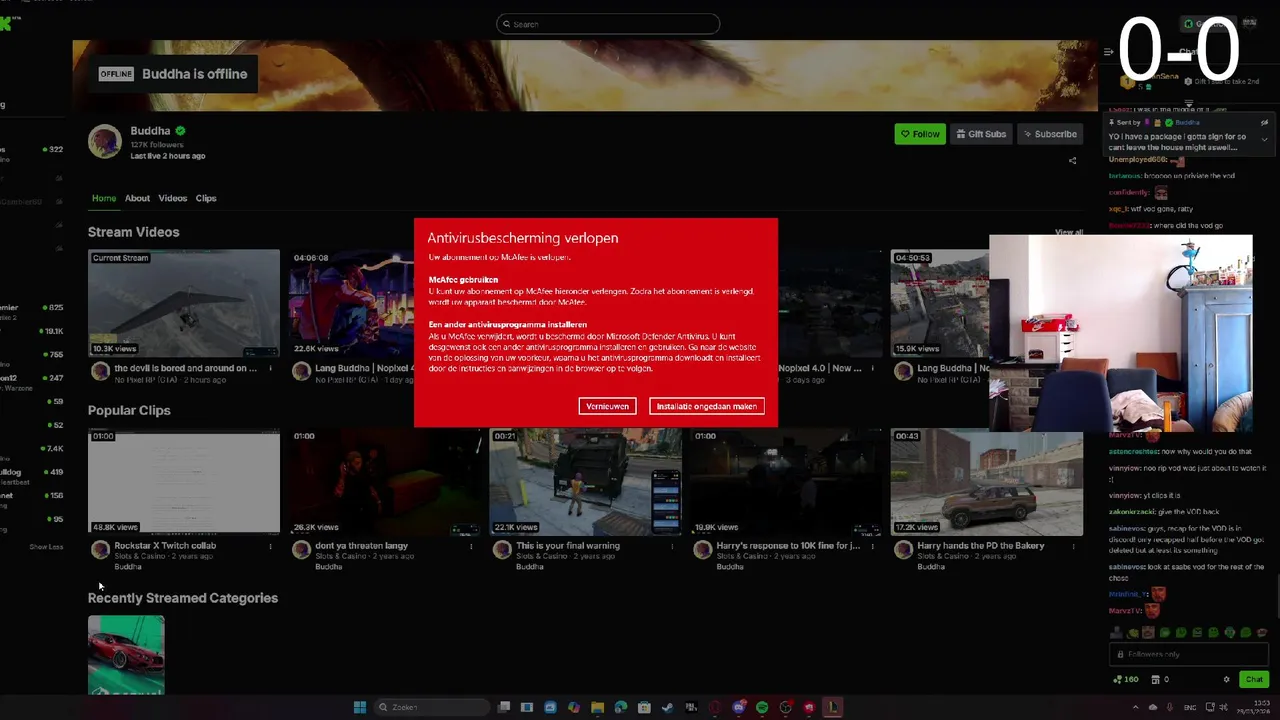
Task: Click the chat message input field
Action: click(x=1189, y=654)
